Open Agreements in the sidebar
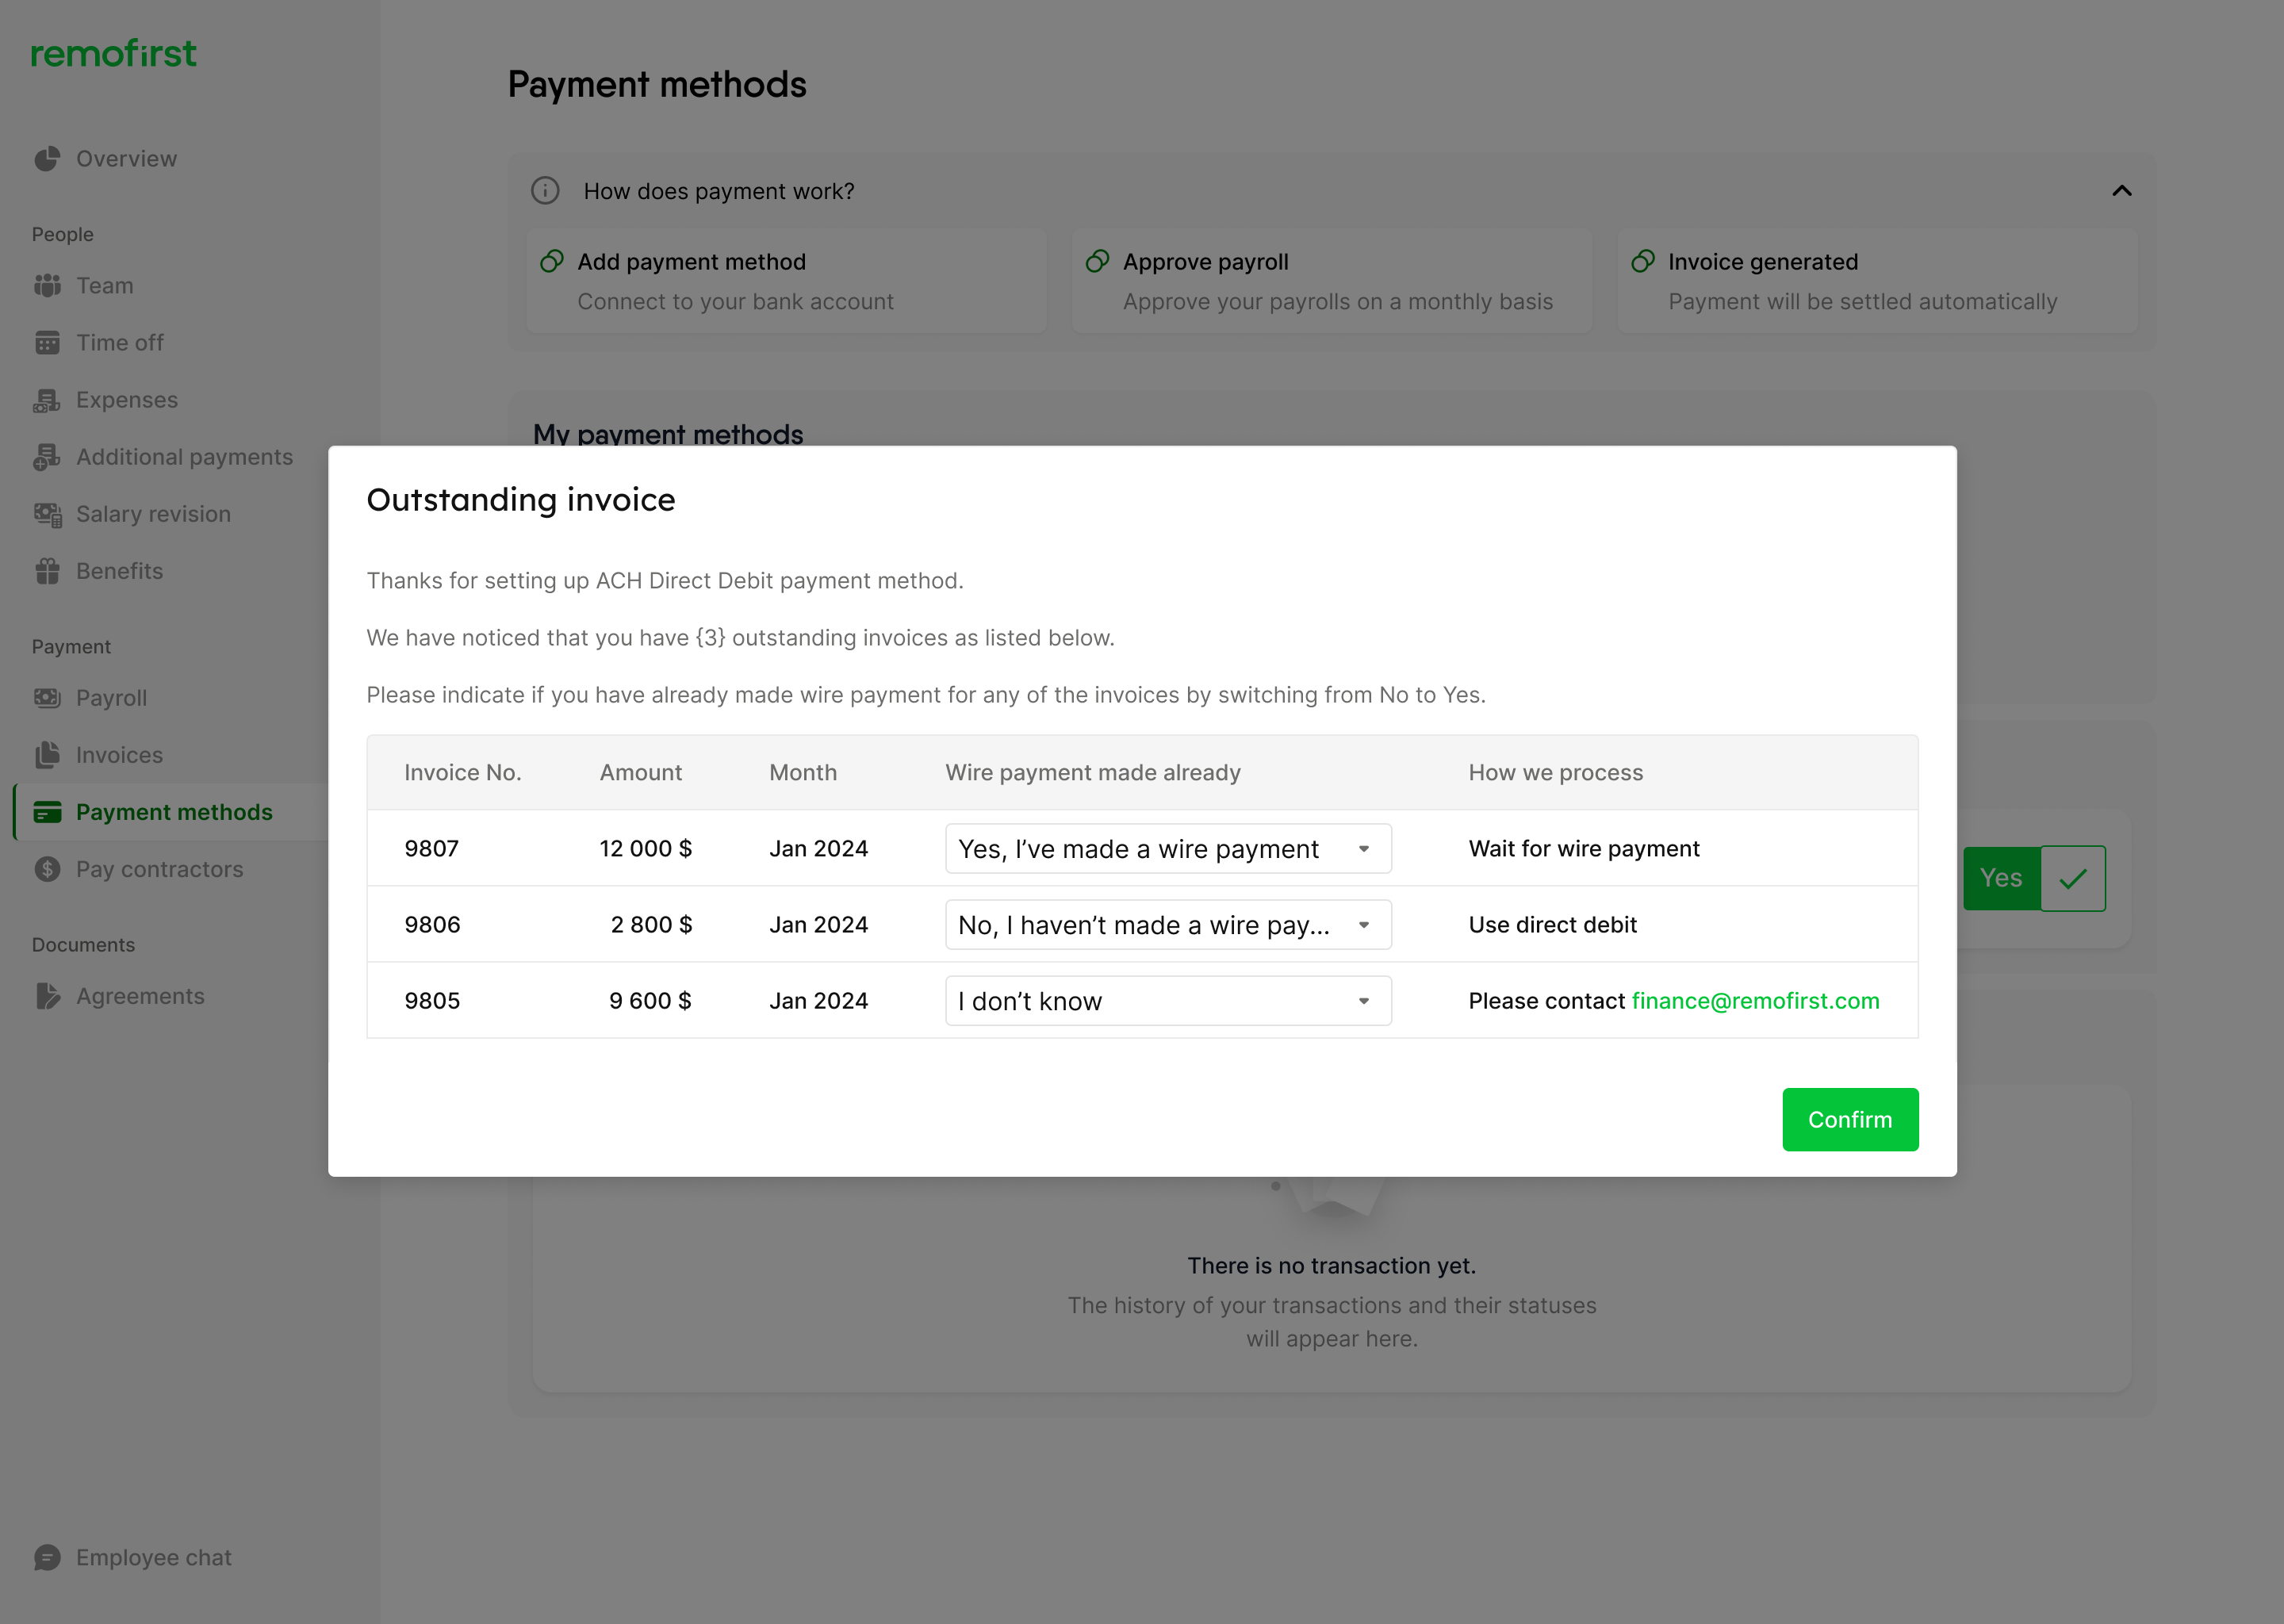Viewport: 2284px width, 1624px height. point(140,996)
